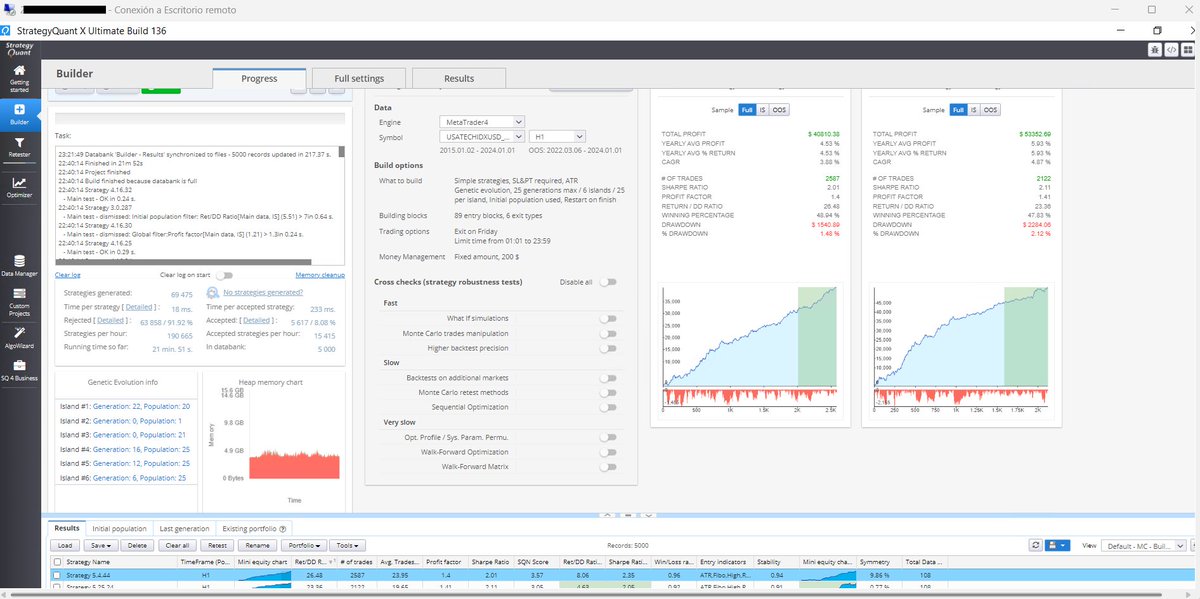The width and height of the screenshot is (1200, 599).
Task: Check the select-all header checkbox in results
Action: point(57,563)
